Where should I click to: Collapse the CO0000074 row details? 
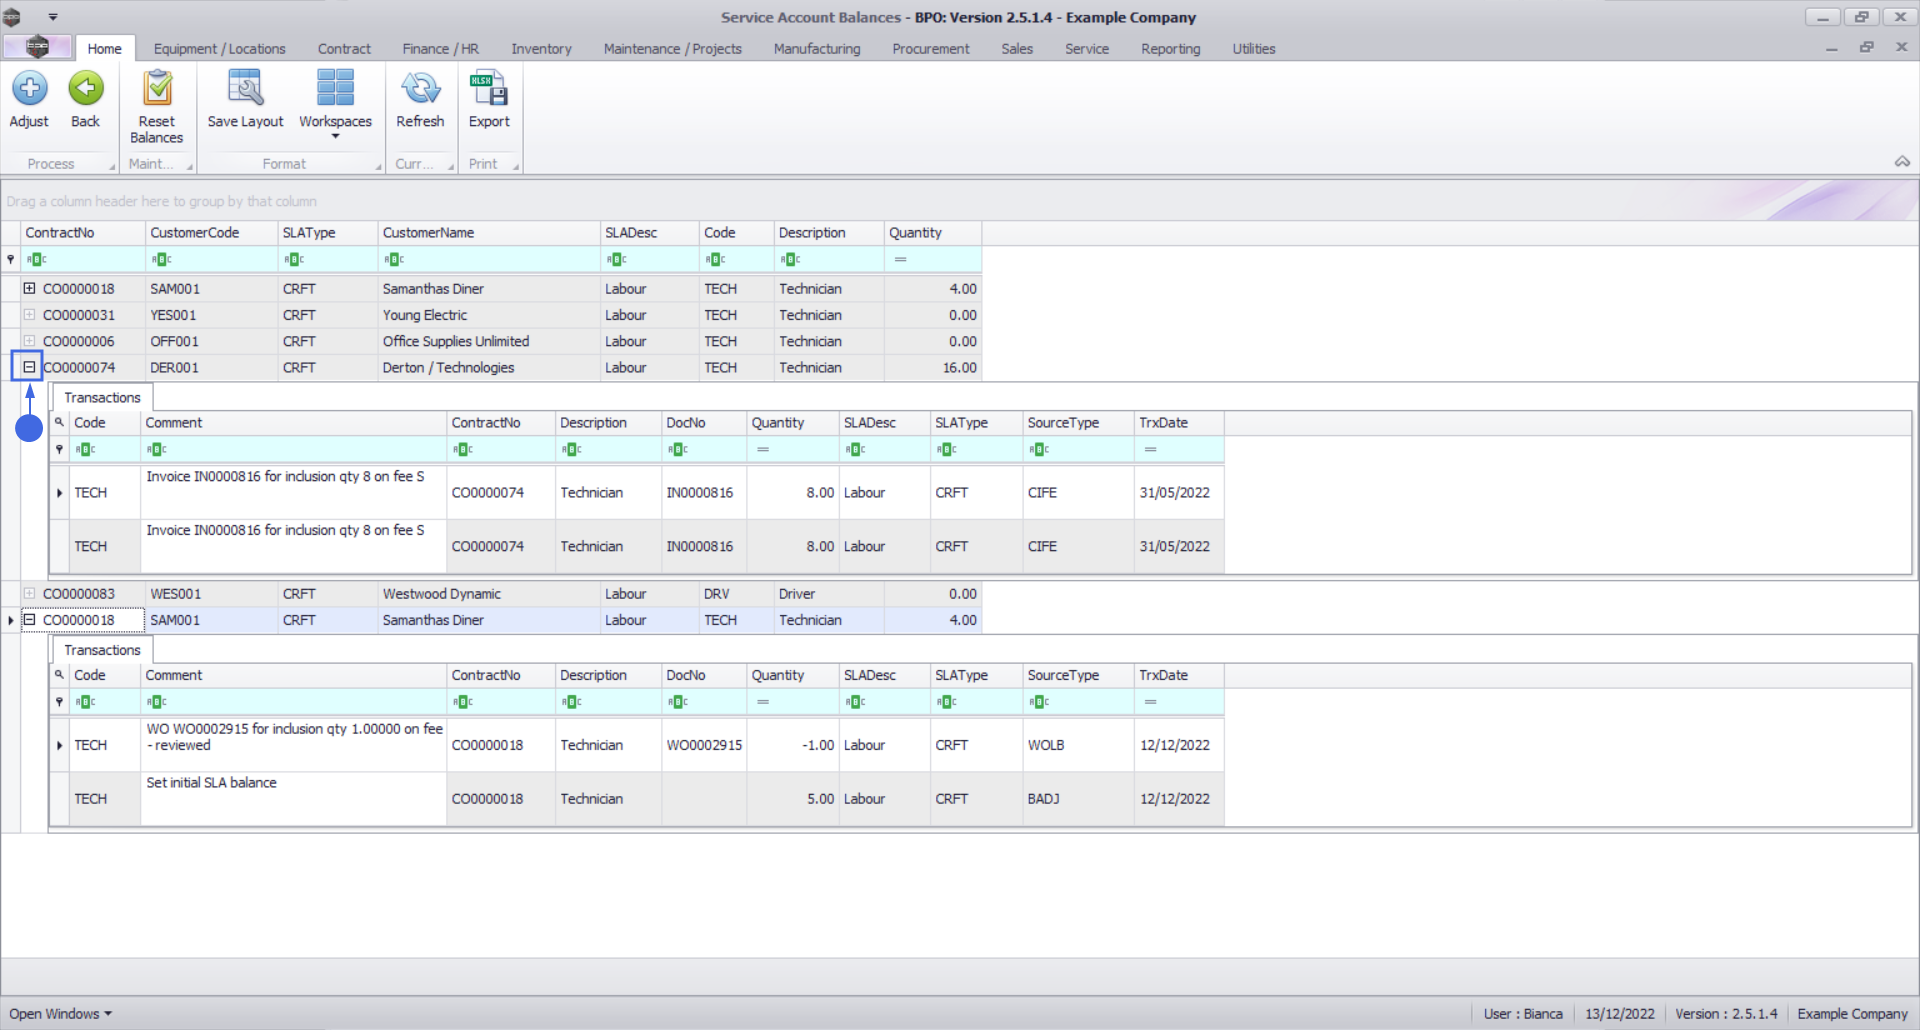[x=29, y=367]
